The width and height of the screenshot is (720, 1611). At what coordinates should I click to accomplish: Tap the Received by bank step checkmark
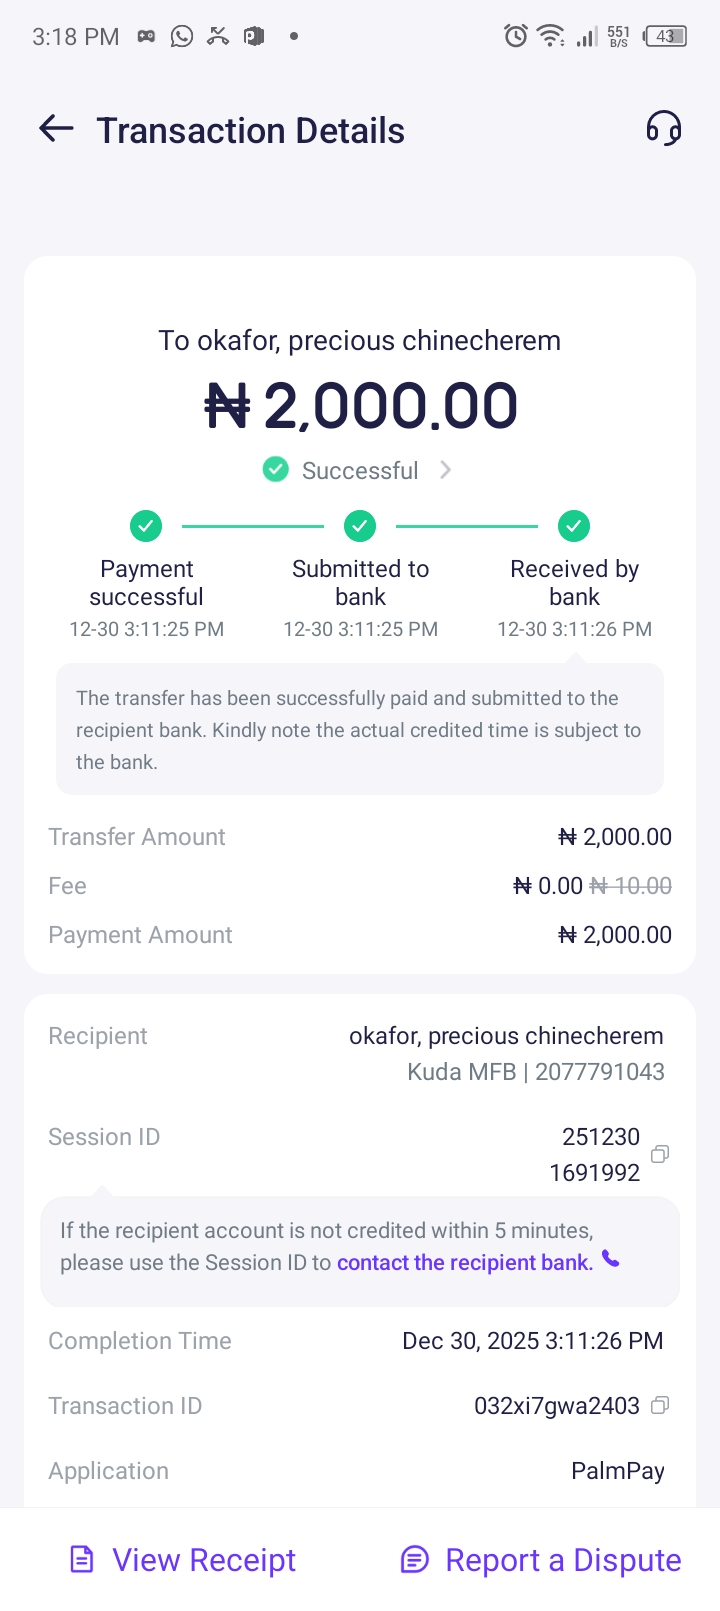coord(574,525)
